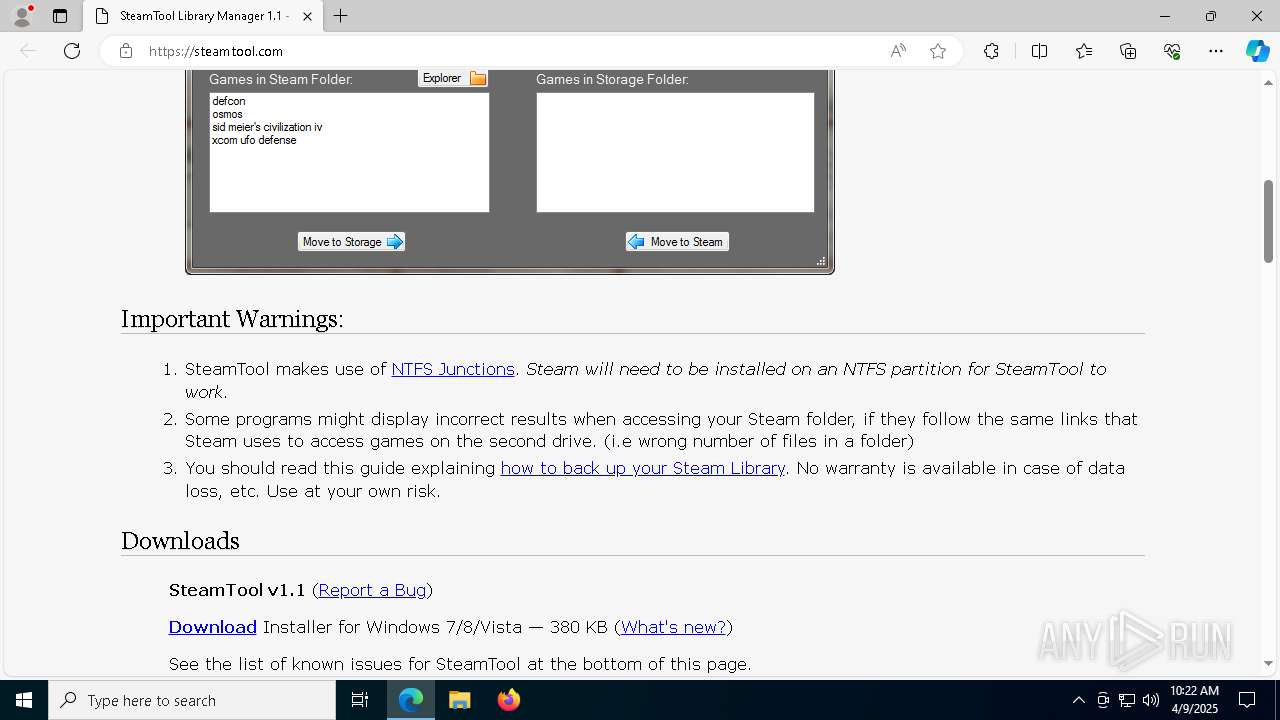Open the network status tray icon
1280x720 pixels.
[1127, 700]
